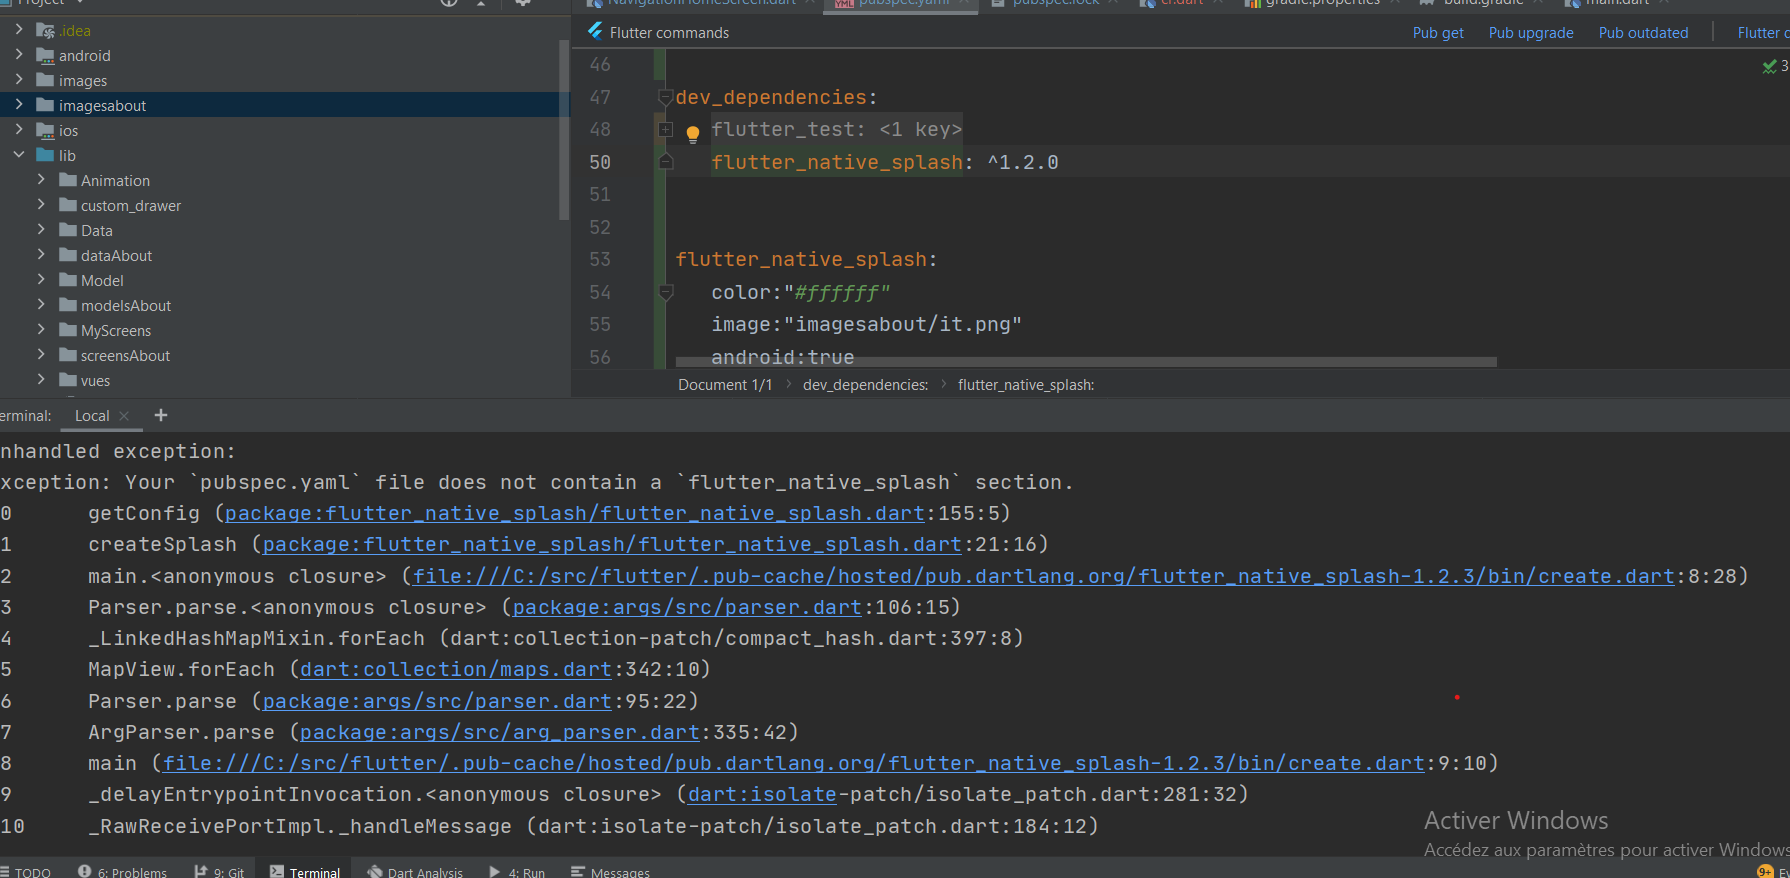Click the green inspection checkmark indicator
This screenshot has height=878, width=1790.
tap(1769, 66)
